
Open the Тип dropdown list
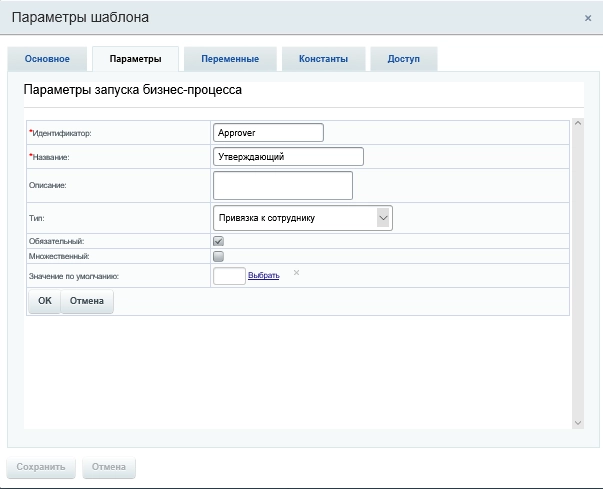click(x=303, y=217)
